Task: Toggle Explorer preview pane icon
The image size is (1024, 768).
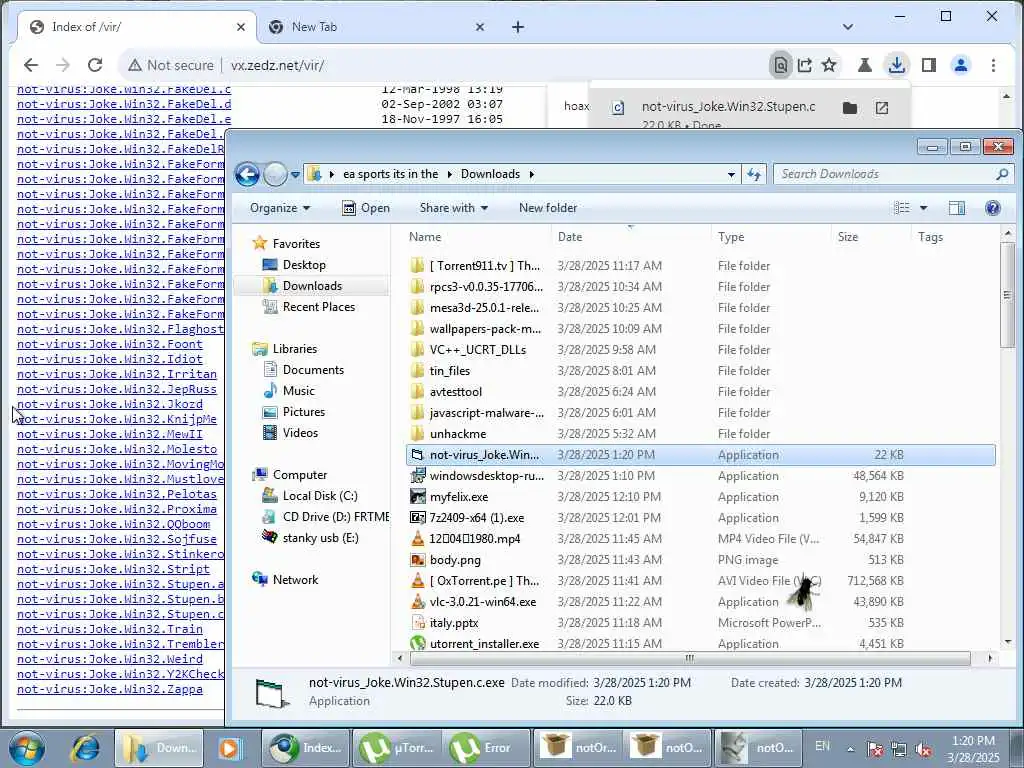Action: 957,208
